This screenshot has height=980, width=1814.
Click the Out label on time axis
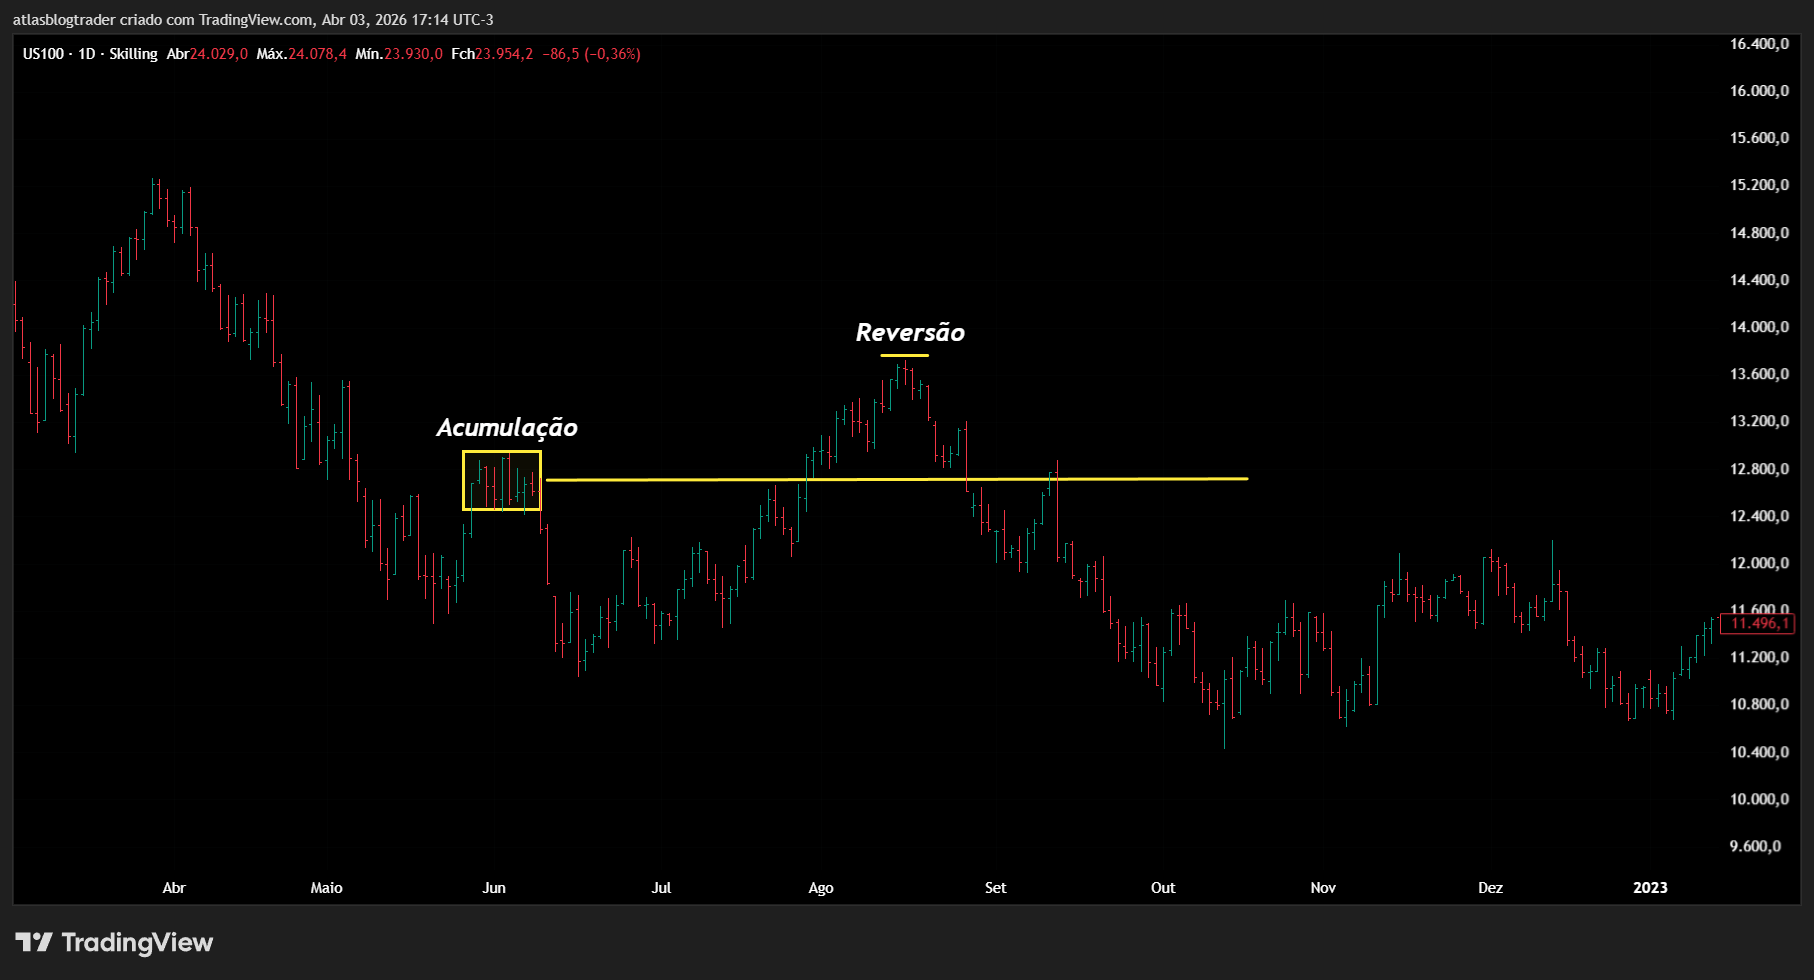1163,888
